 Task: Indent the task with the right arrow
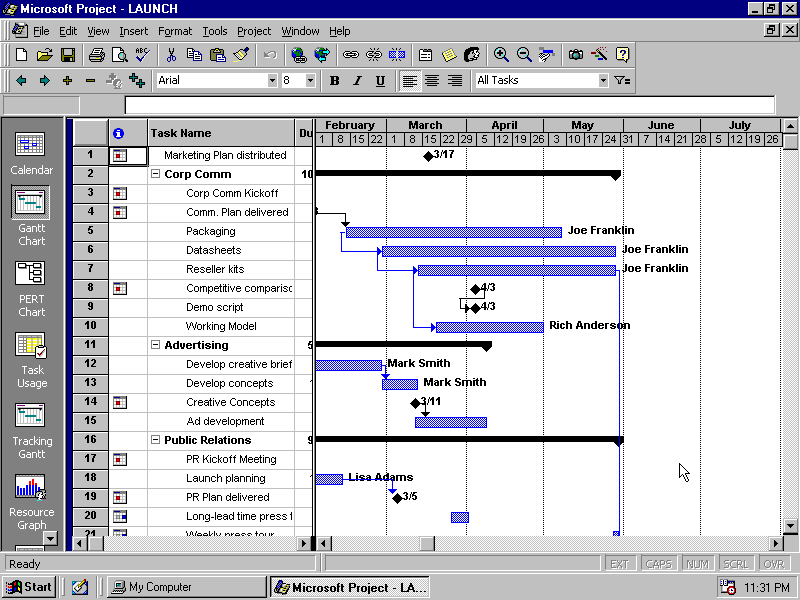pyautogui.click(x=44, y=81)
